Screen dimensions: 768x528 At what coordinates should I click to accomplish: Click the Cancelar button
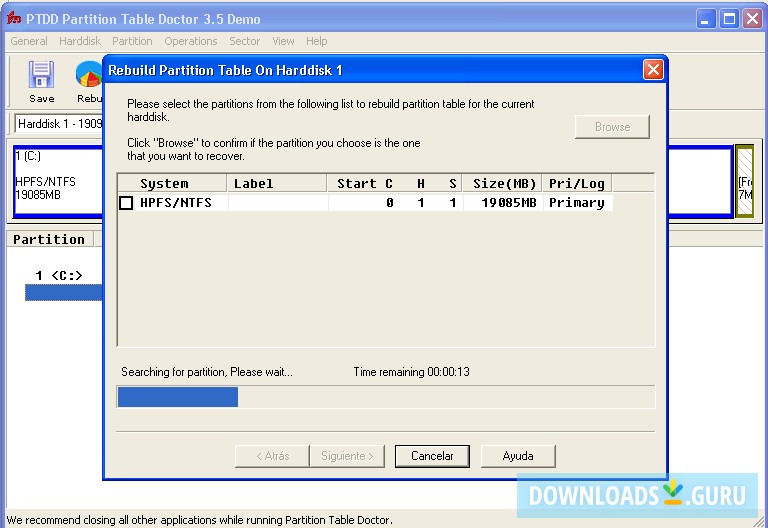click(432, 456)
